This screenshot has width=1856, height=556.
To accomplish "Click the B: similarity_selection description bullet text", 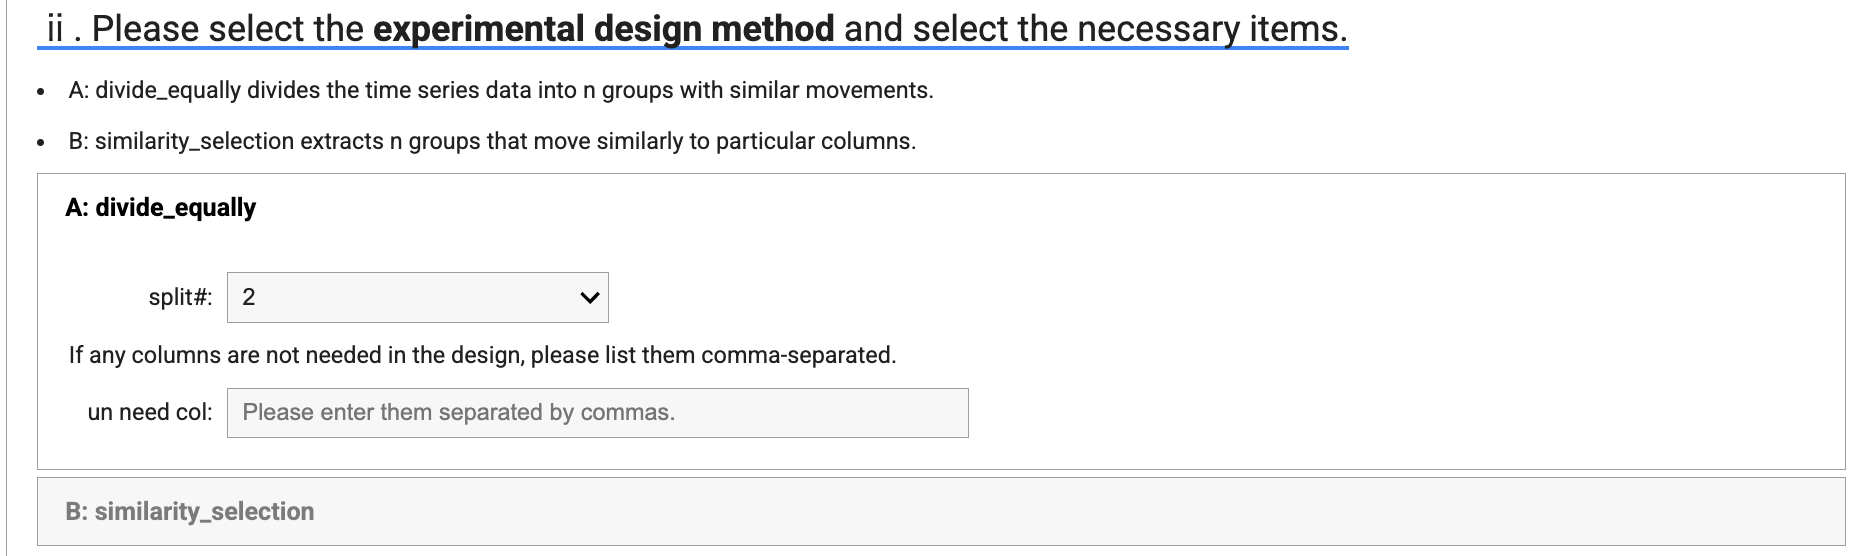I will (491, 142).
